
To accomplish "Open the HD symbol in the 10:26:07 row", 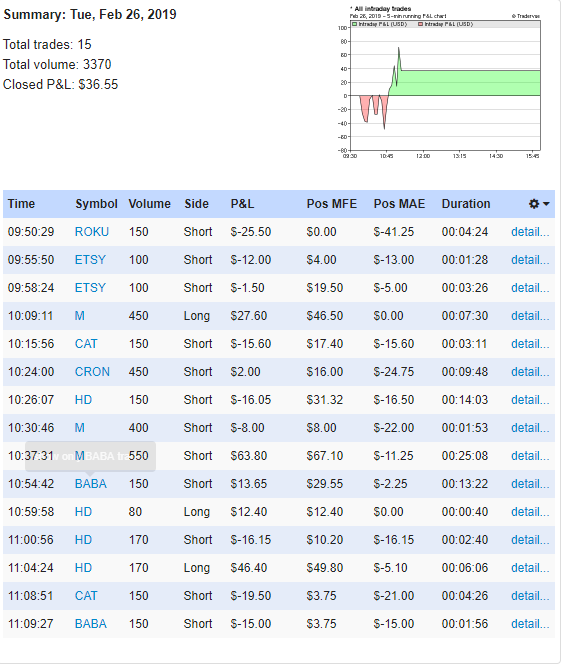I will pos(83,400).
